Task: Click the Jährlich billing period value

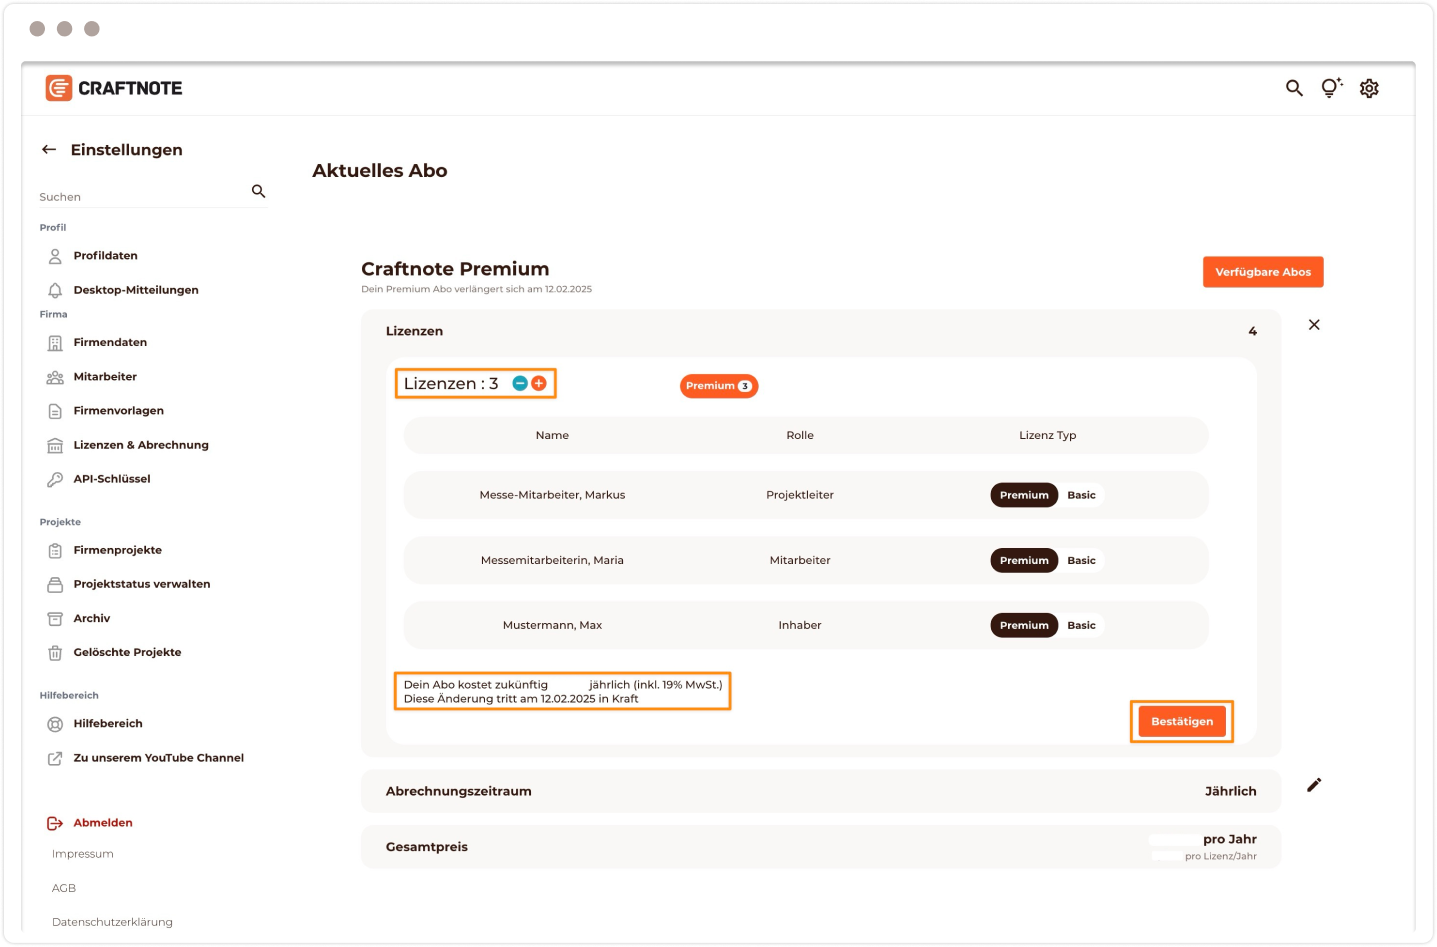Action: point(1230,791)
